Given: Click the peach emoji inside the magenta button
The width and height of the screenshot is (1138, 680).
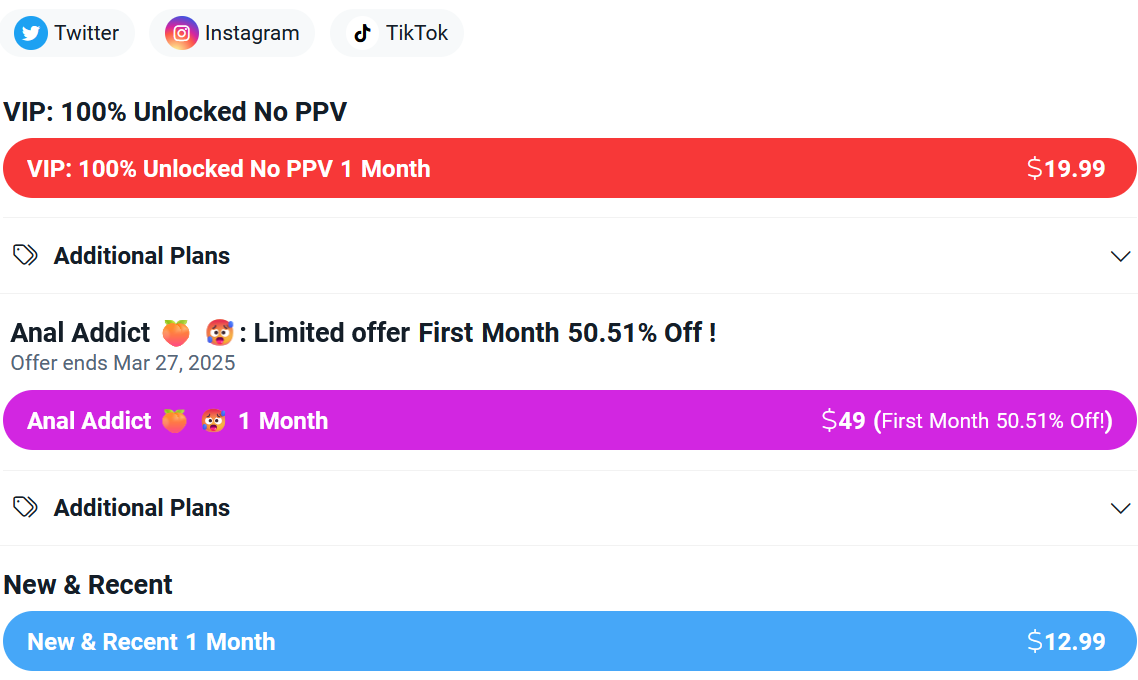Looking at the screenshot, I should (174, 421).
